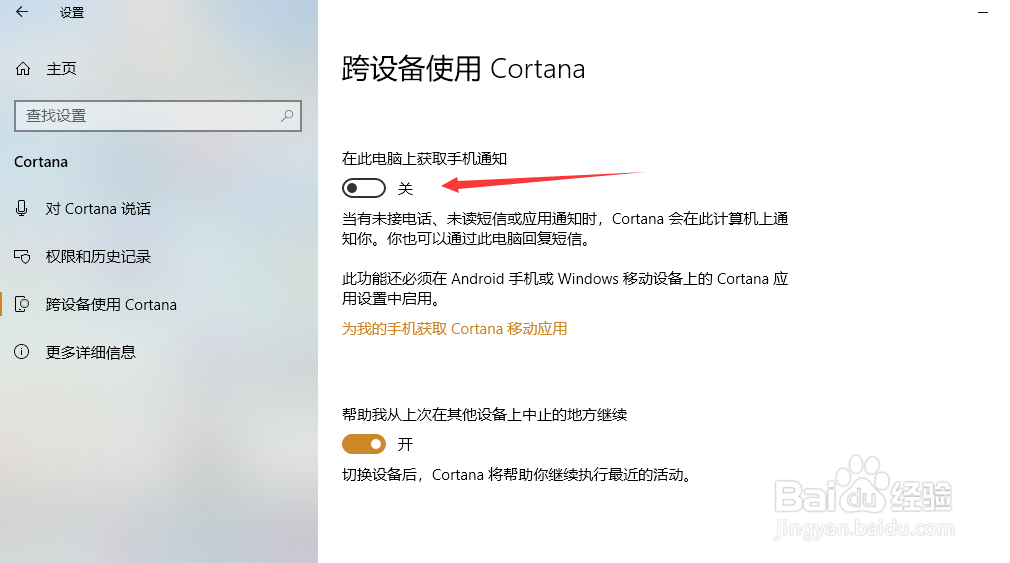Click the magnifier icon in the search box
The height and width of the screenshot is (563, 1010).
287,116
